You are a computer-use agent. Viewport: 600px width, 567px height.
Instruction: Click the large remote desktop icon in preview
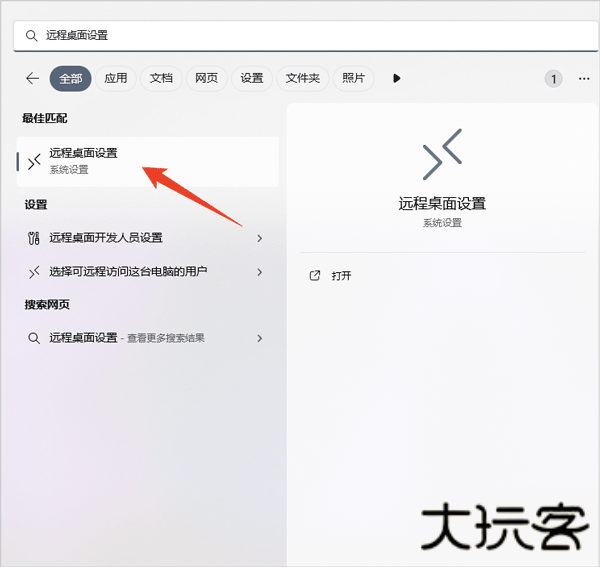pyautogui.click(x=442, y=155)
